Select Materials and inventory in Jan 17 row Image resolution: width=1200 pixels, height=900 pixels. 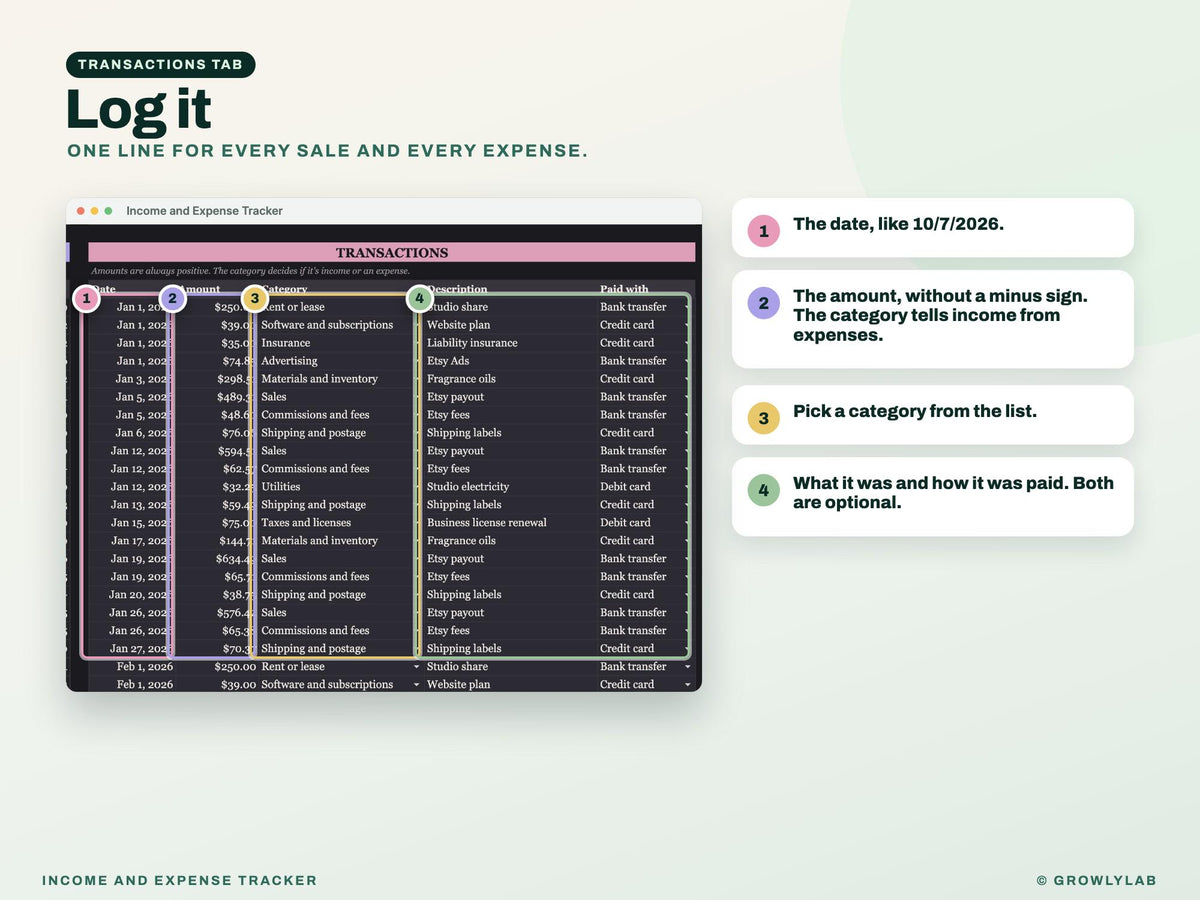[319, 541]
